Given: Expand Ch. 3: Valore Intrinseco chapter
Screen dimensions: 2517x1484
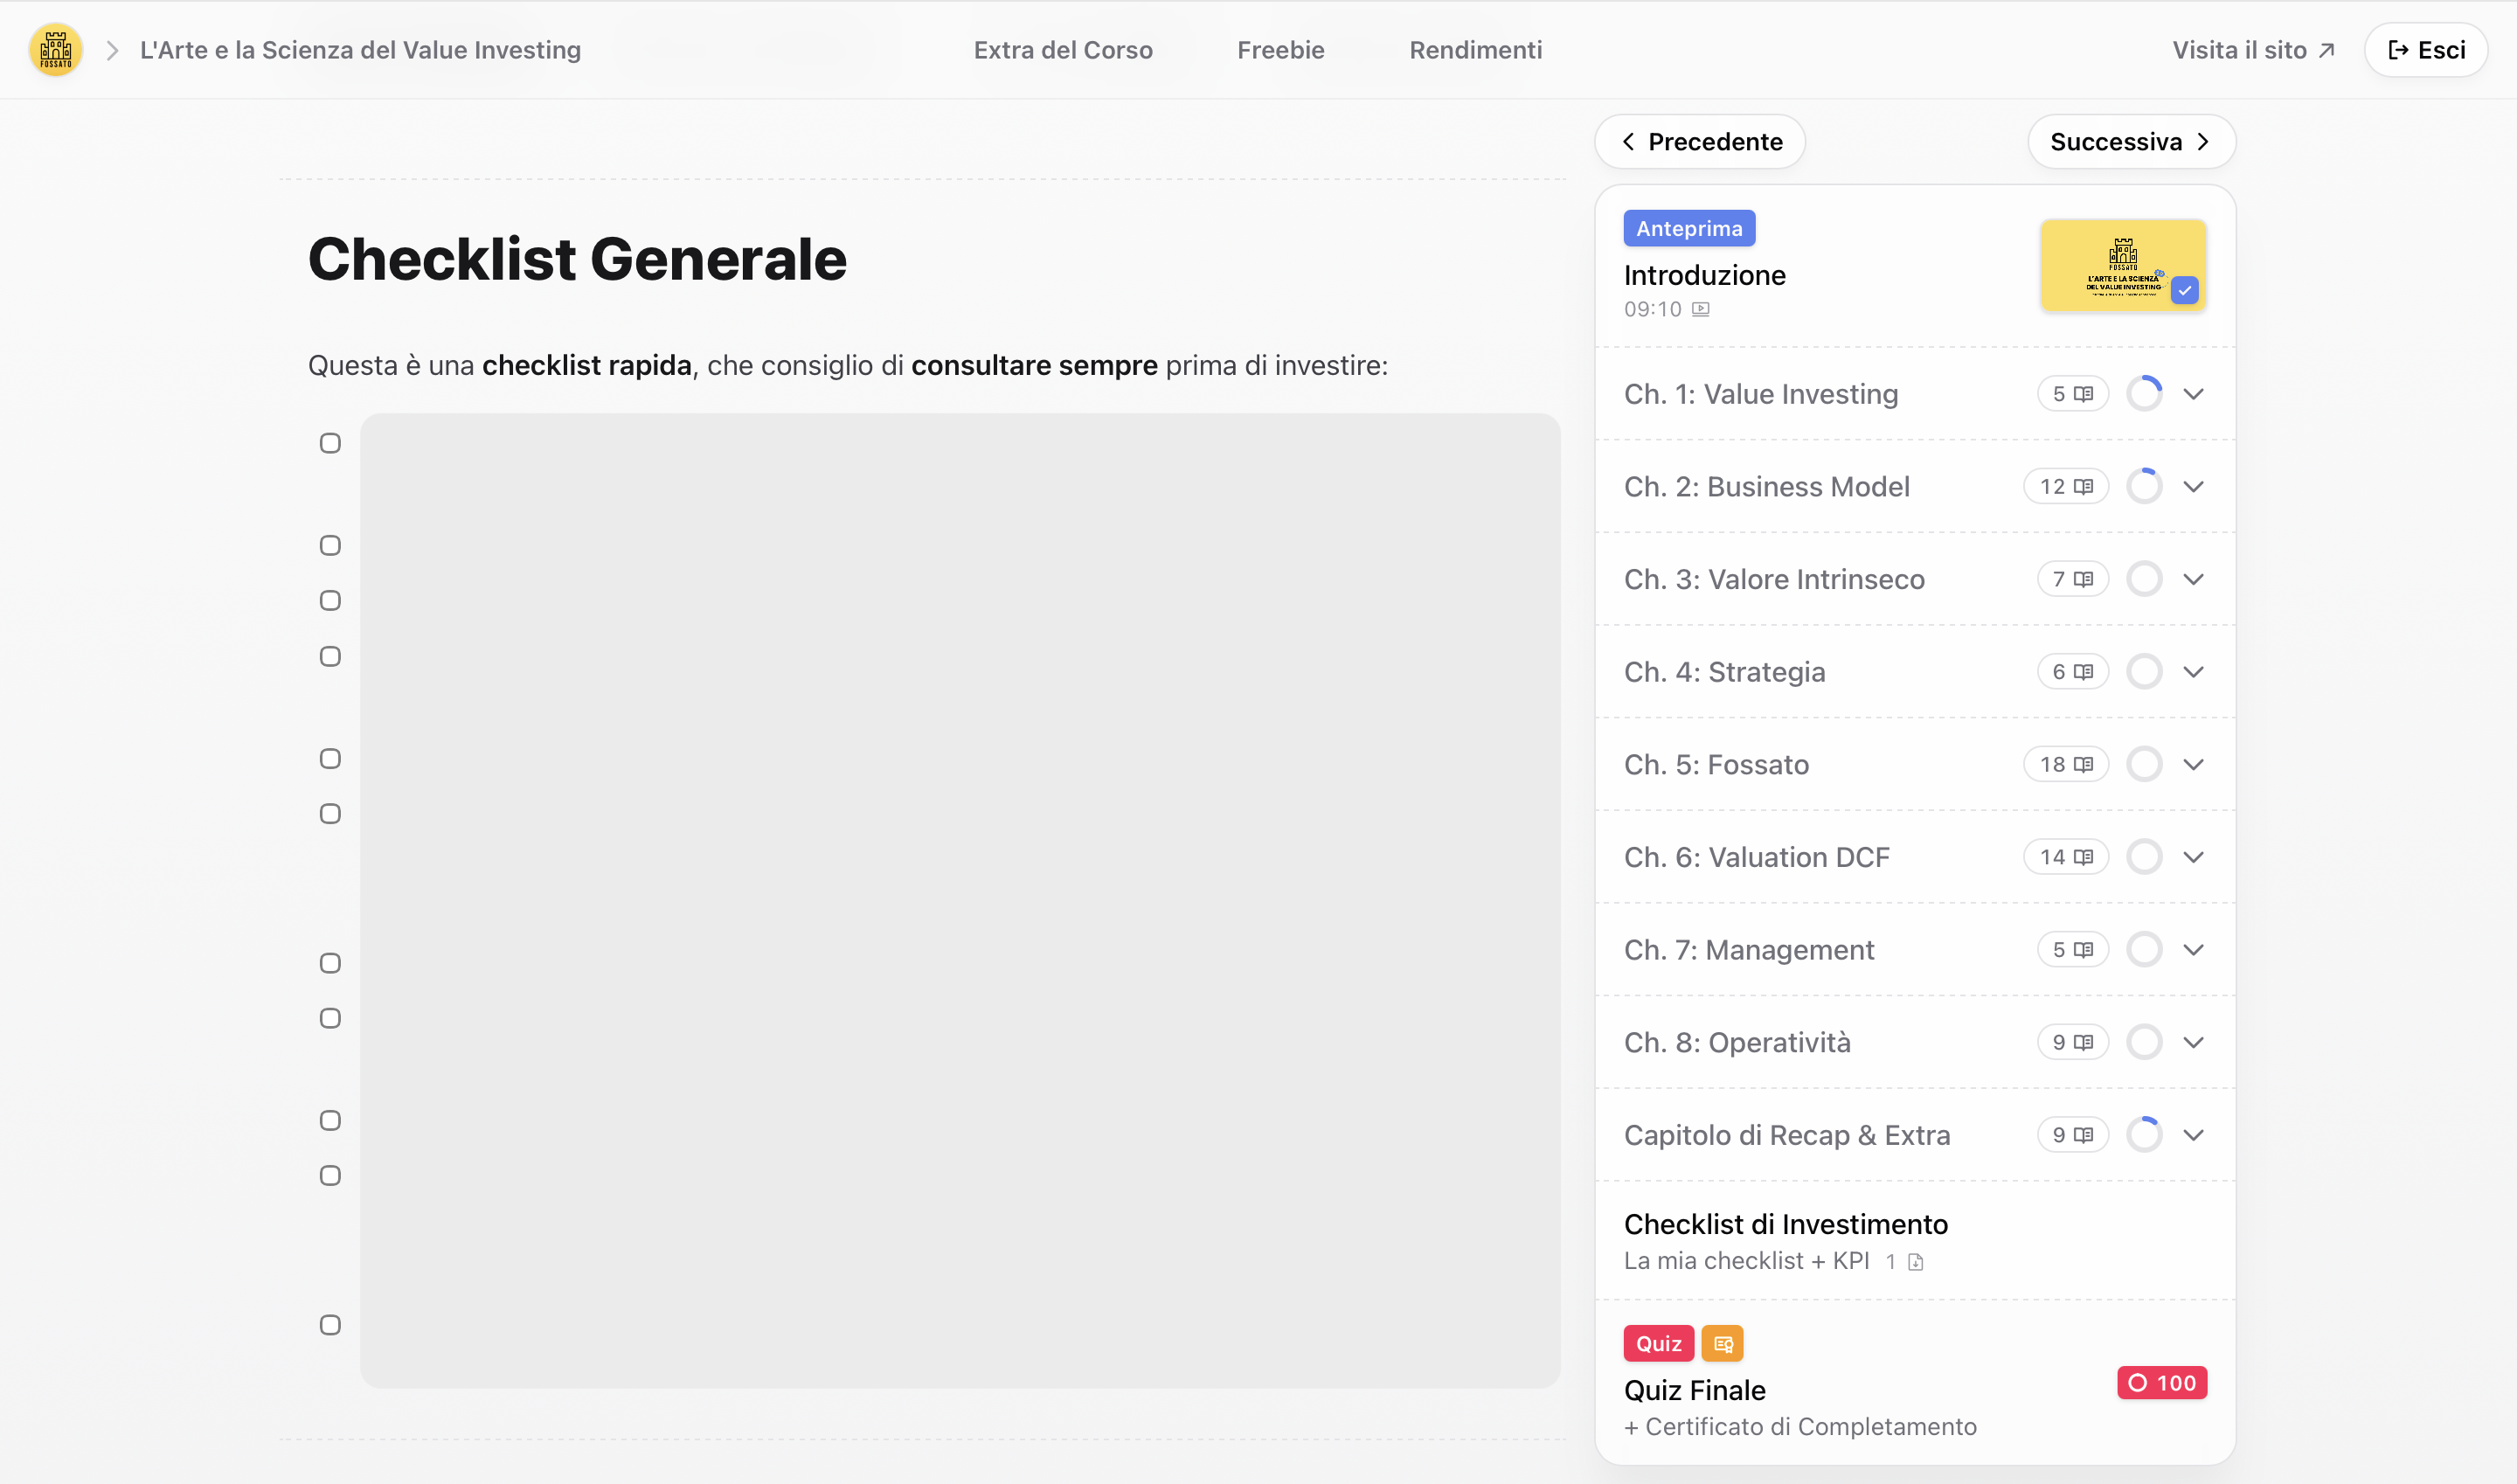Looking at the screenshot, I should coord(2194,579).
